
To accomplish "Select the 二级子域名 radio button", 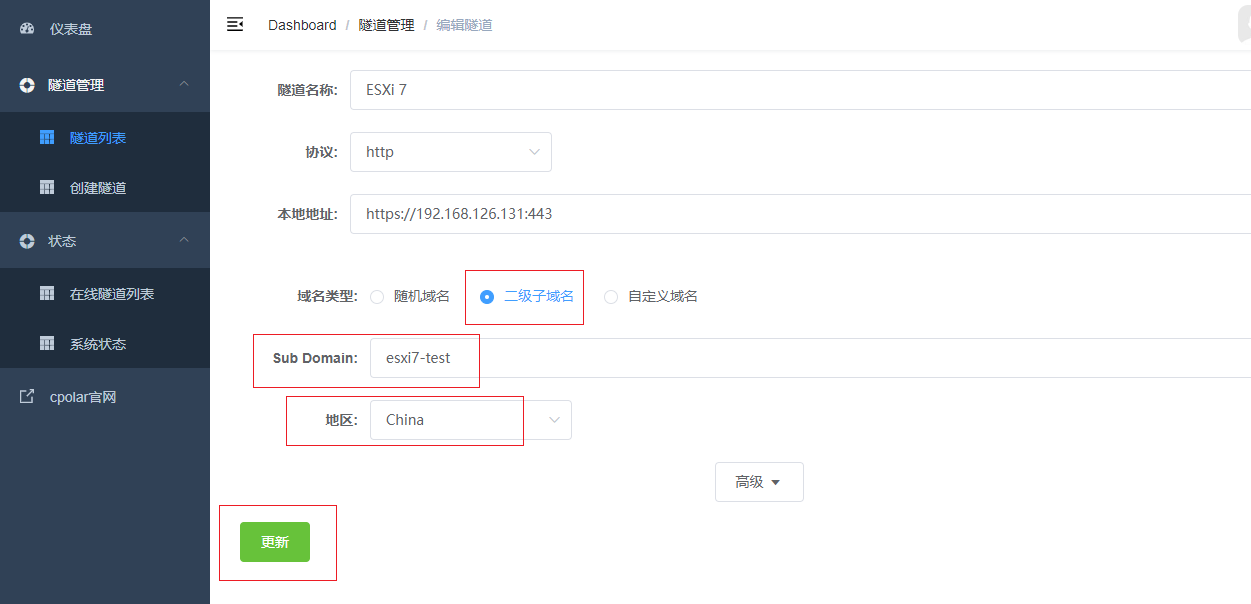I will pyautogui.click(x=487, y=297).
